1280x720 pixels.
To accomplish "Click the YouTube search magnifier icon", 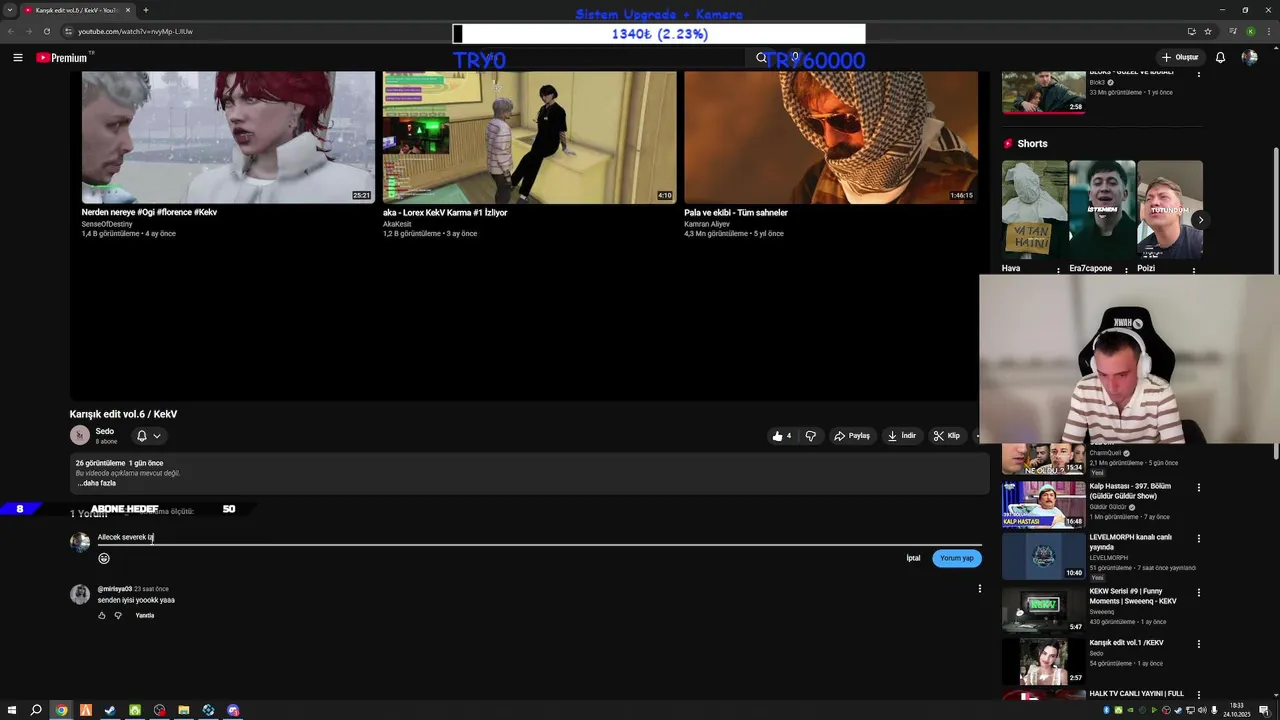I will point(761,58).
